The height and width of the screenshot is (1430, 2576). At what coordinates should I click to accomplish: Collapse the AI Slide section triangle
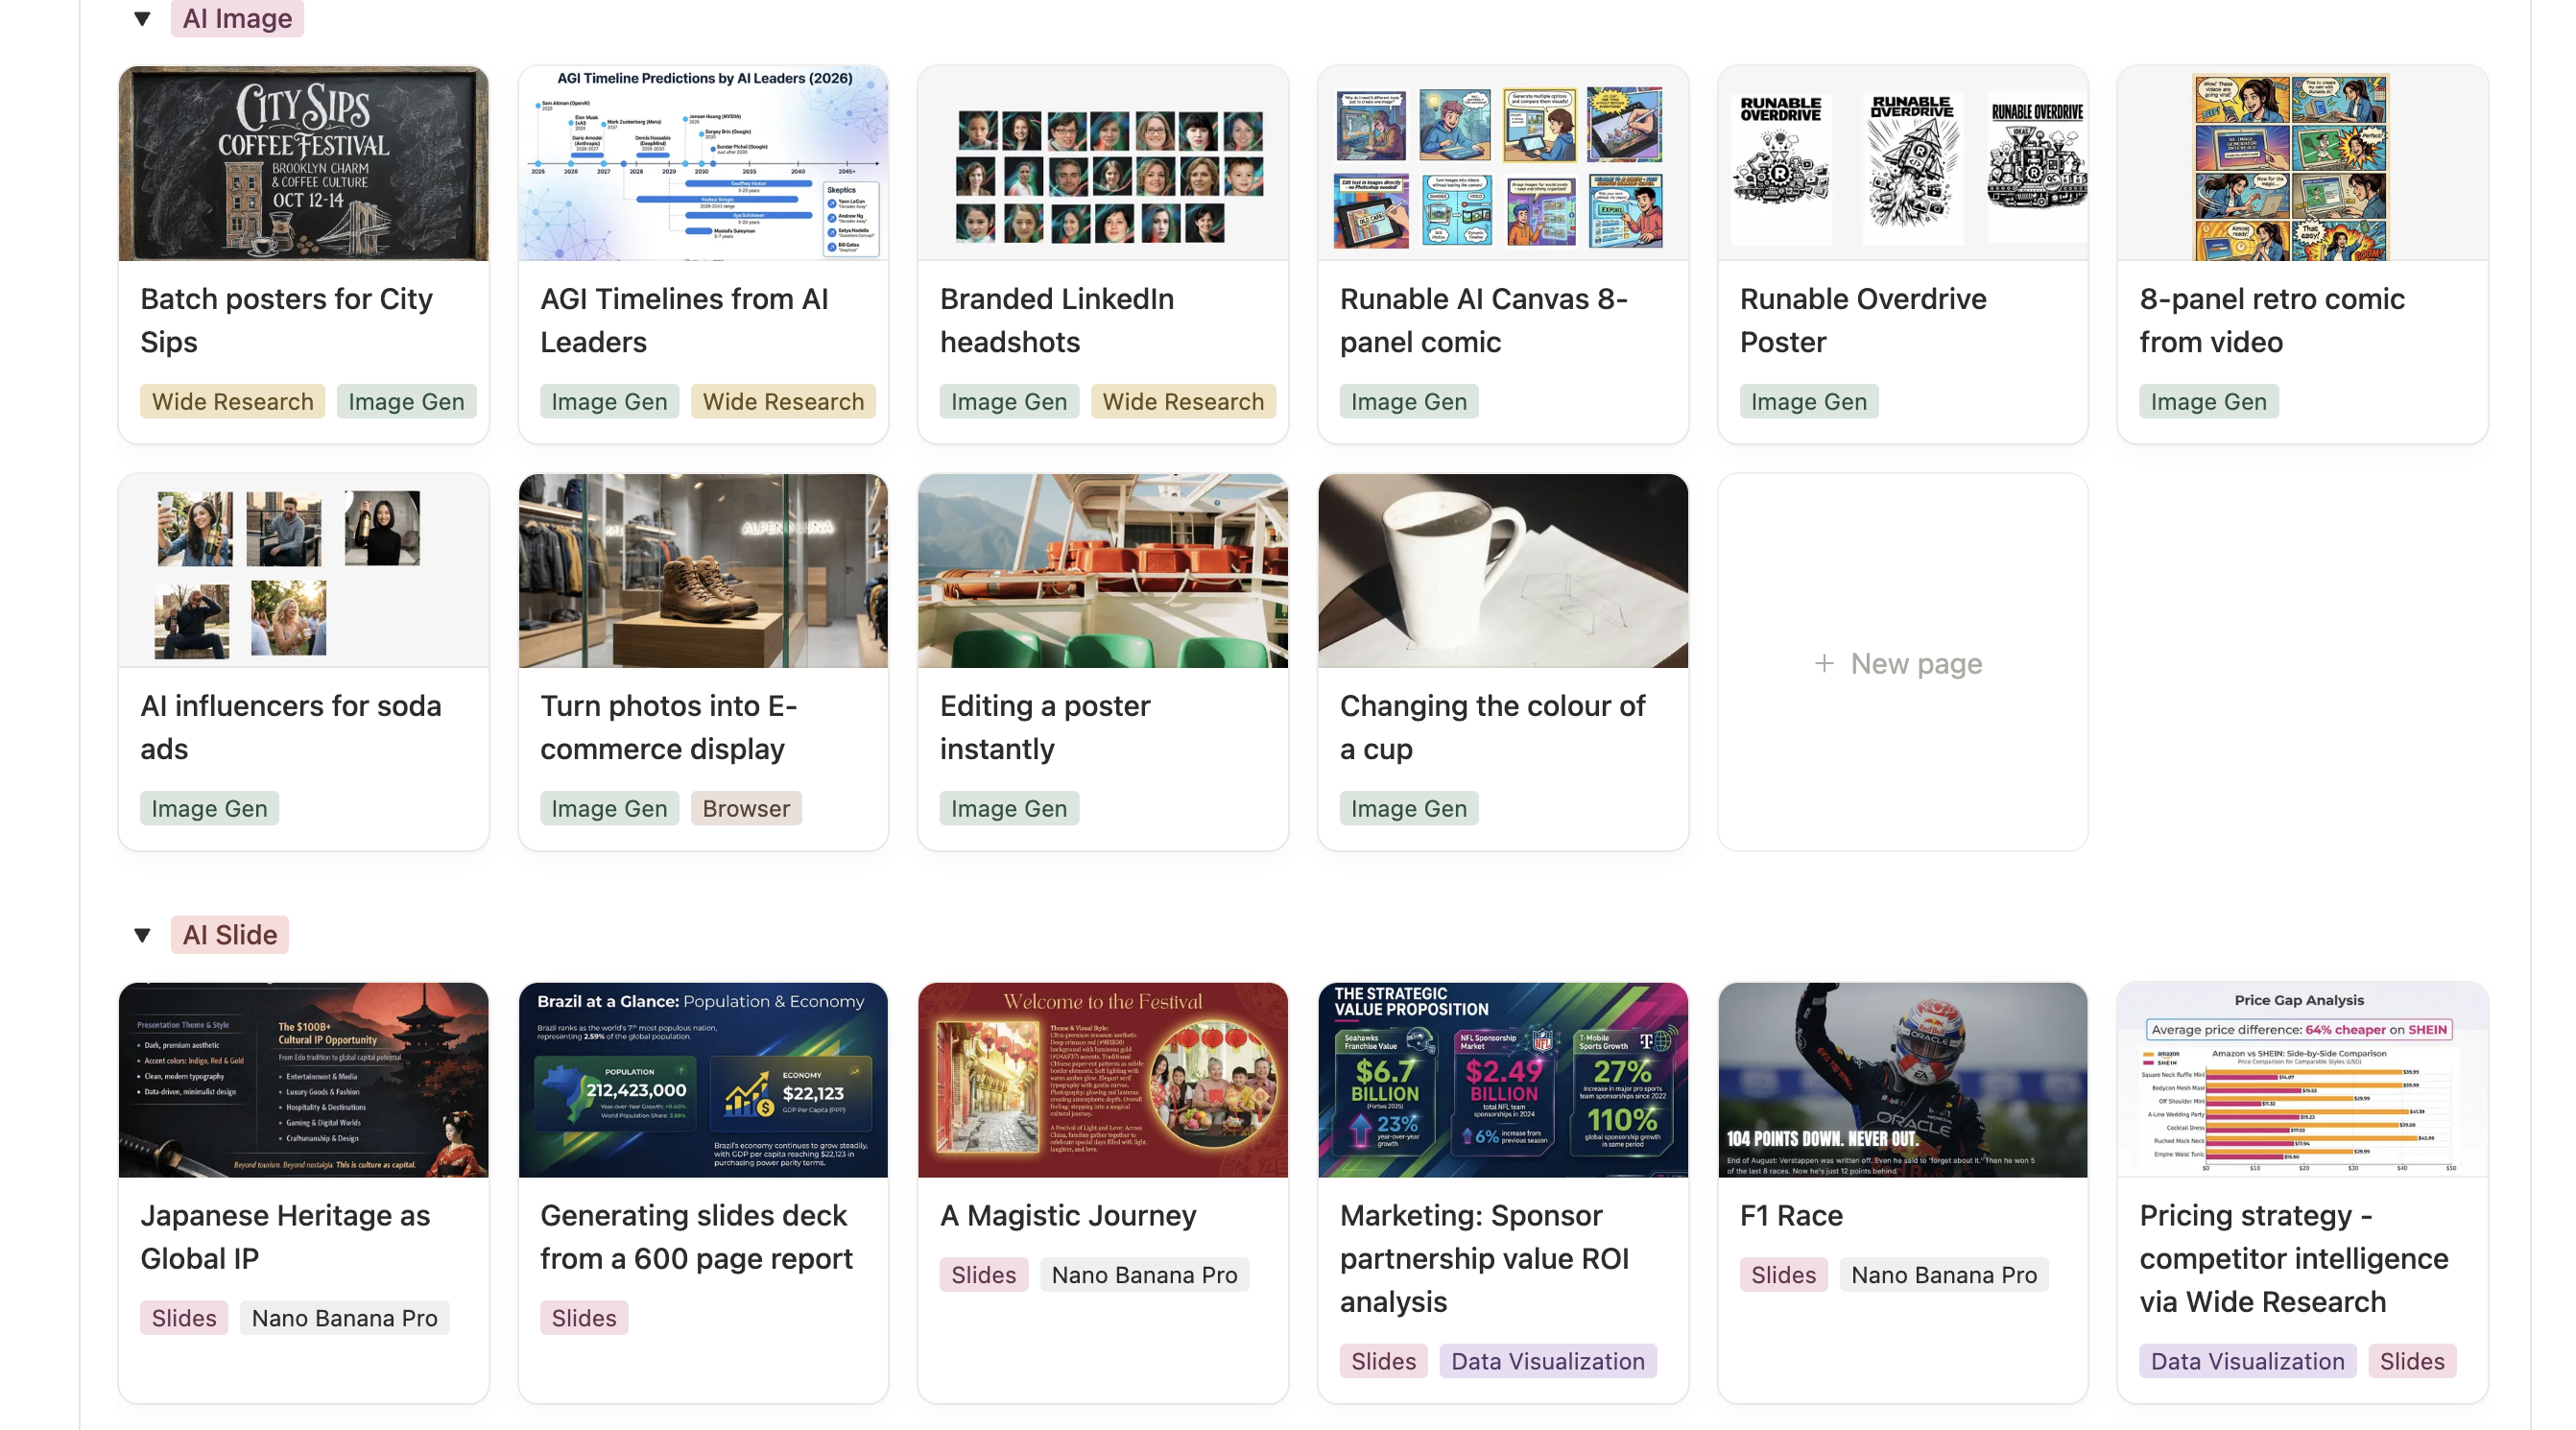[142, 935]
